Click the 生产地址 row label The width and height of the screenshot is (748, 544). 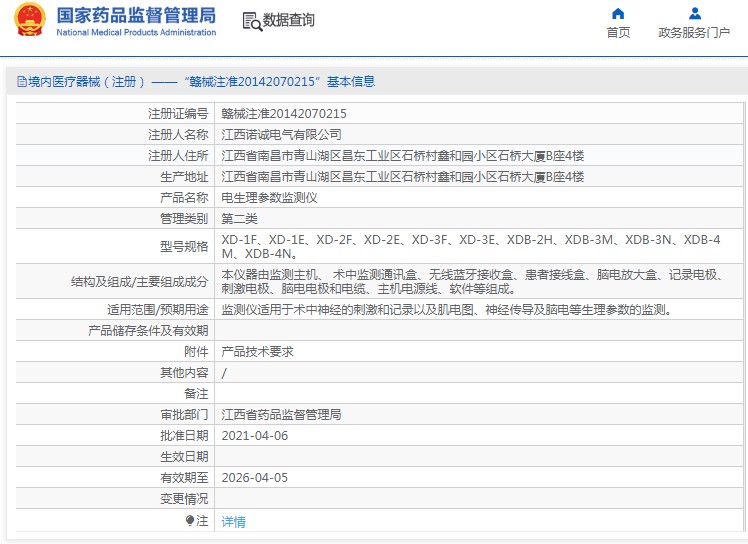click(x=184, y=177)
